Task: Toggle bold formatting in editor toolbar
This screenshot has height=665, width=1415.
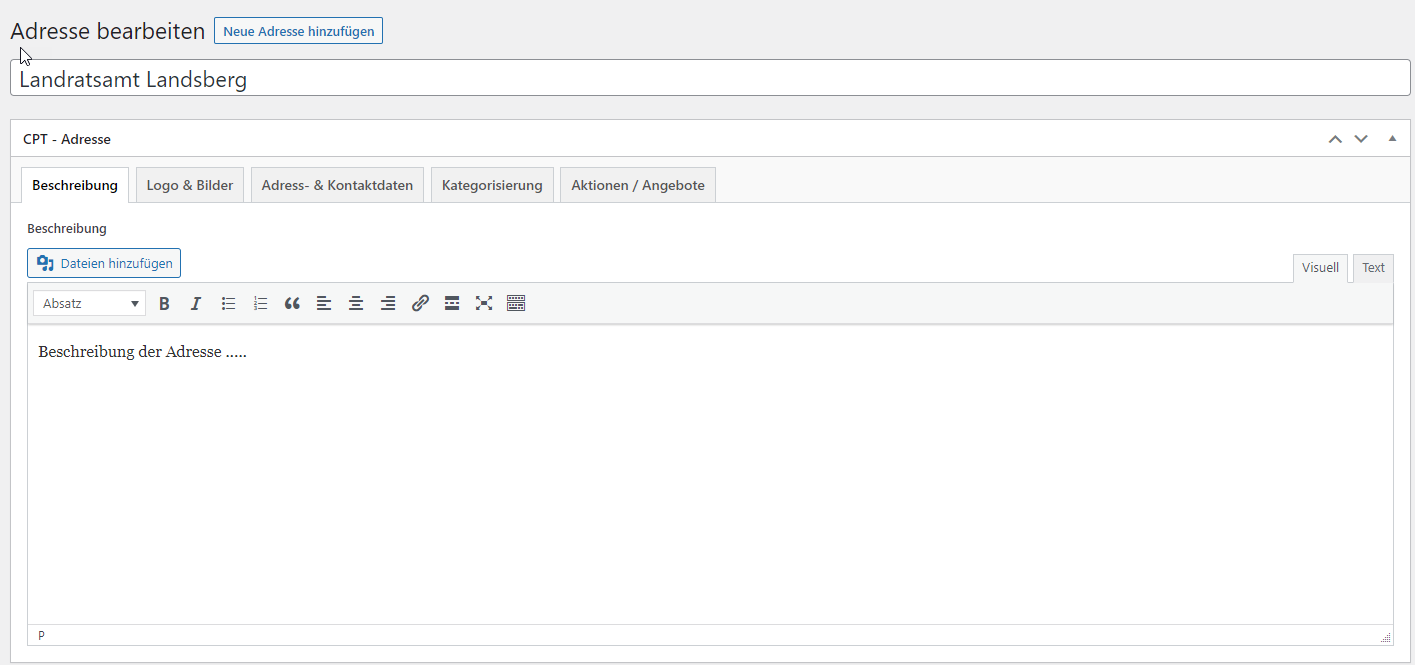Action: tap(165, 303)
